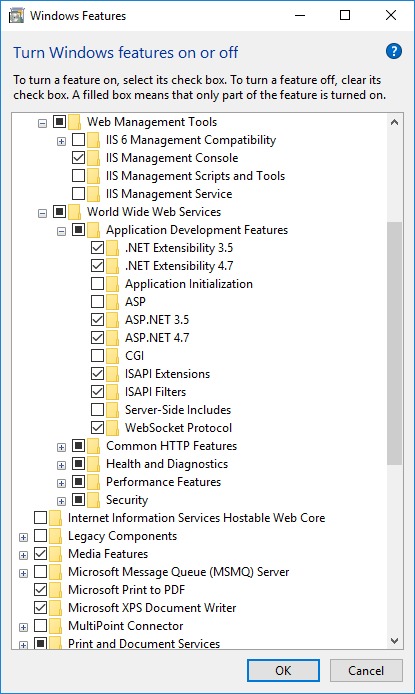415x694 pixels.
Task: Click the blue help question mark icon
Action: pos(393,51)
